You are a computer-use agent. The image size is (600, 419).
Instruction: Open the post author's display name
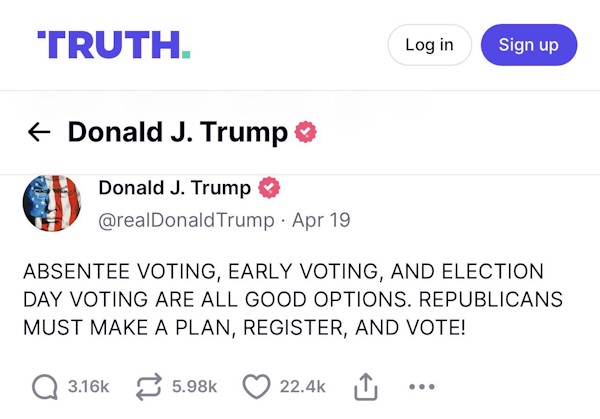(174, 188)
